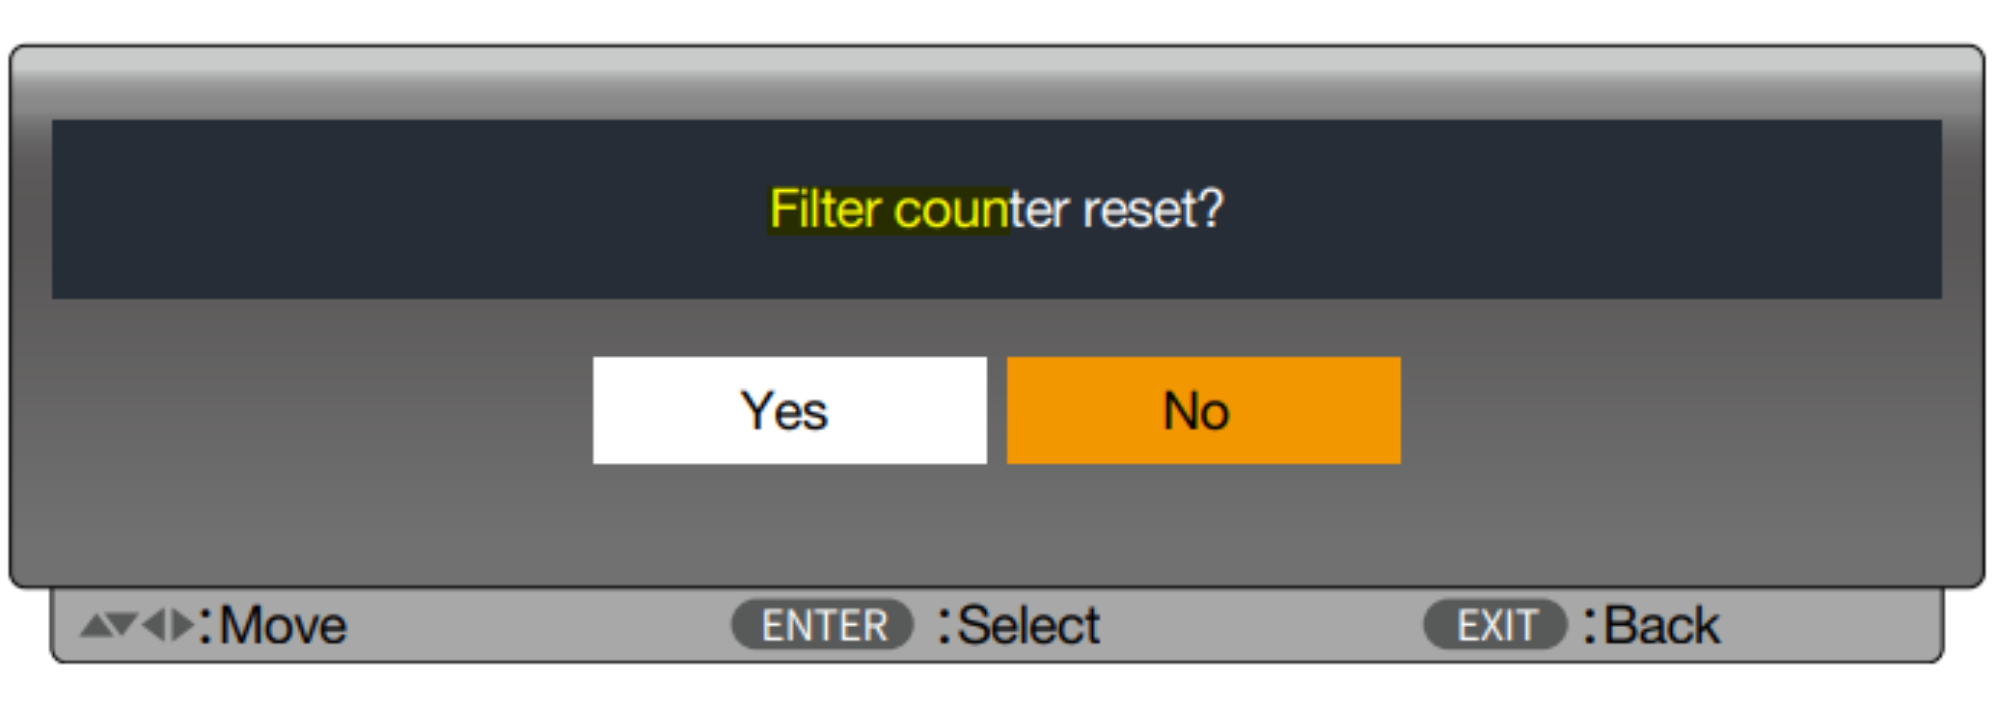Click the highlighted "Filter coun" text
This screenshot has height=720, width=2000.
(889, 210)
